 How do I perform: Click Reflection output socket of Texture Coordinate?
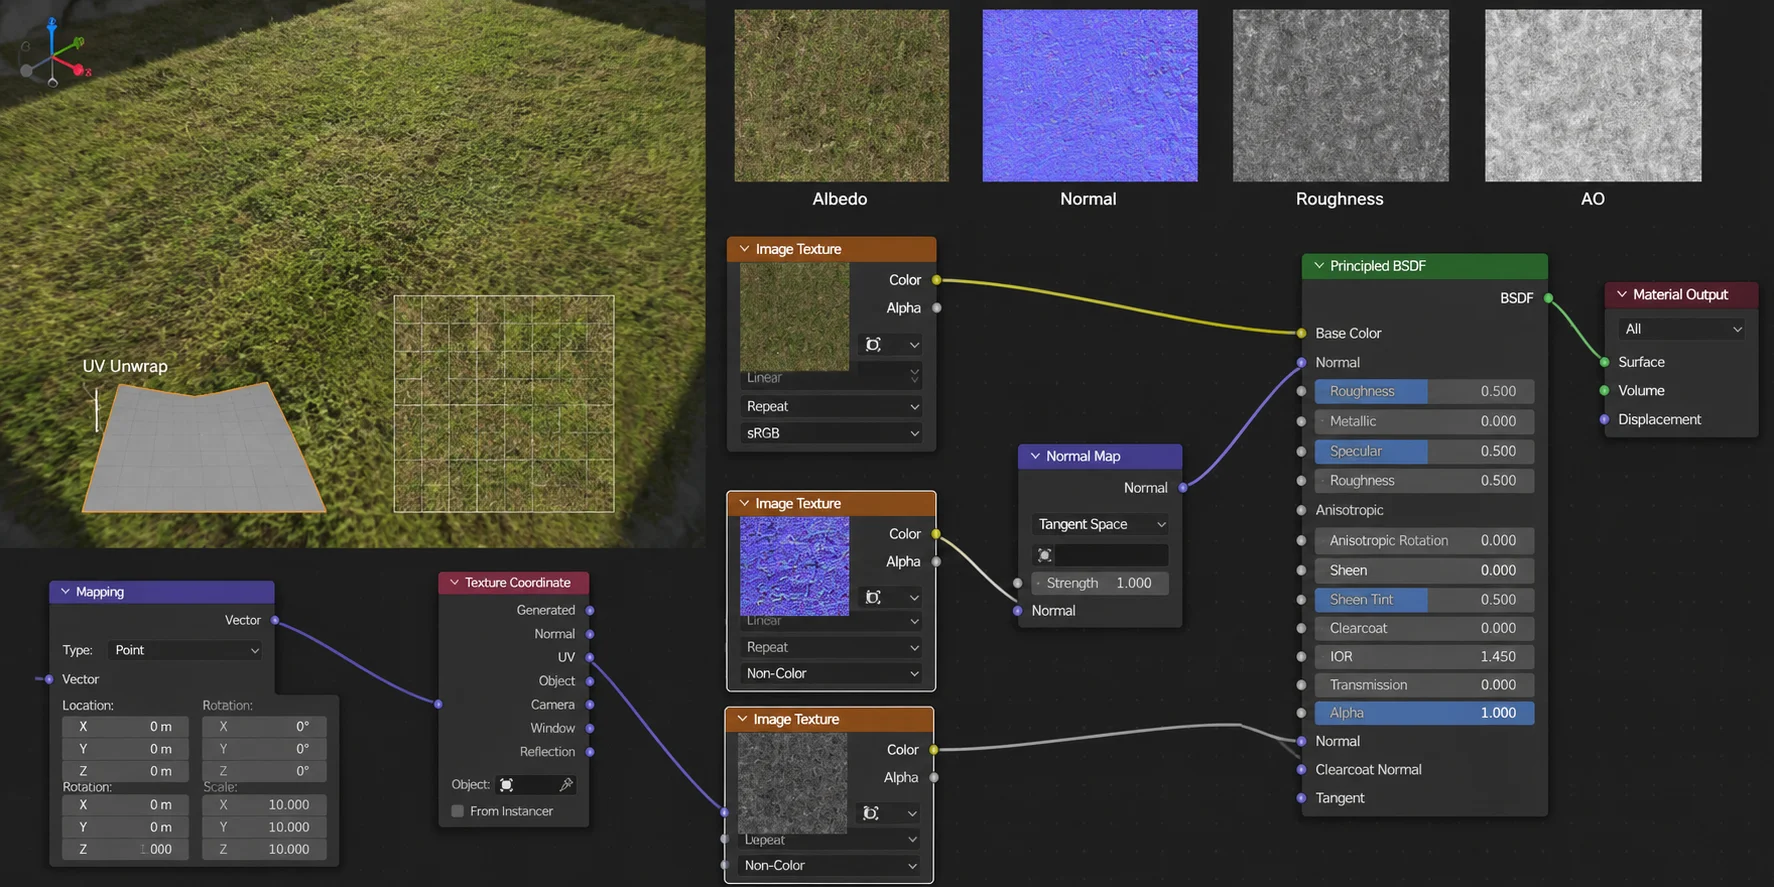(590, 752)
